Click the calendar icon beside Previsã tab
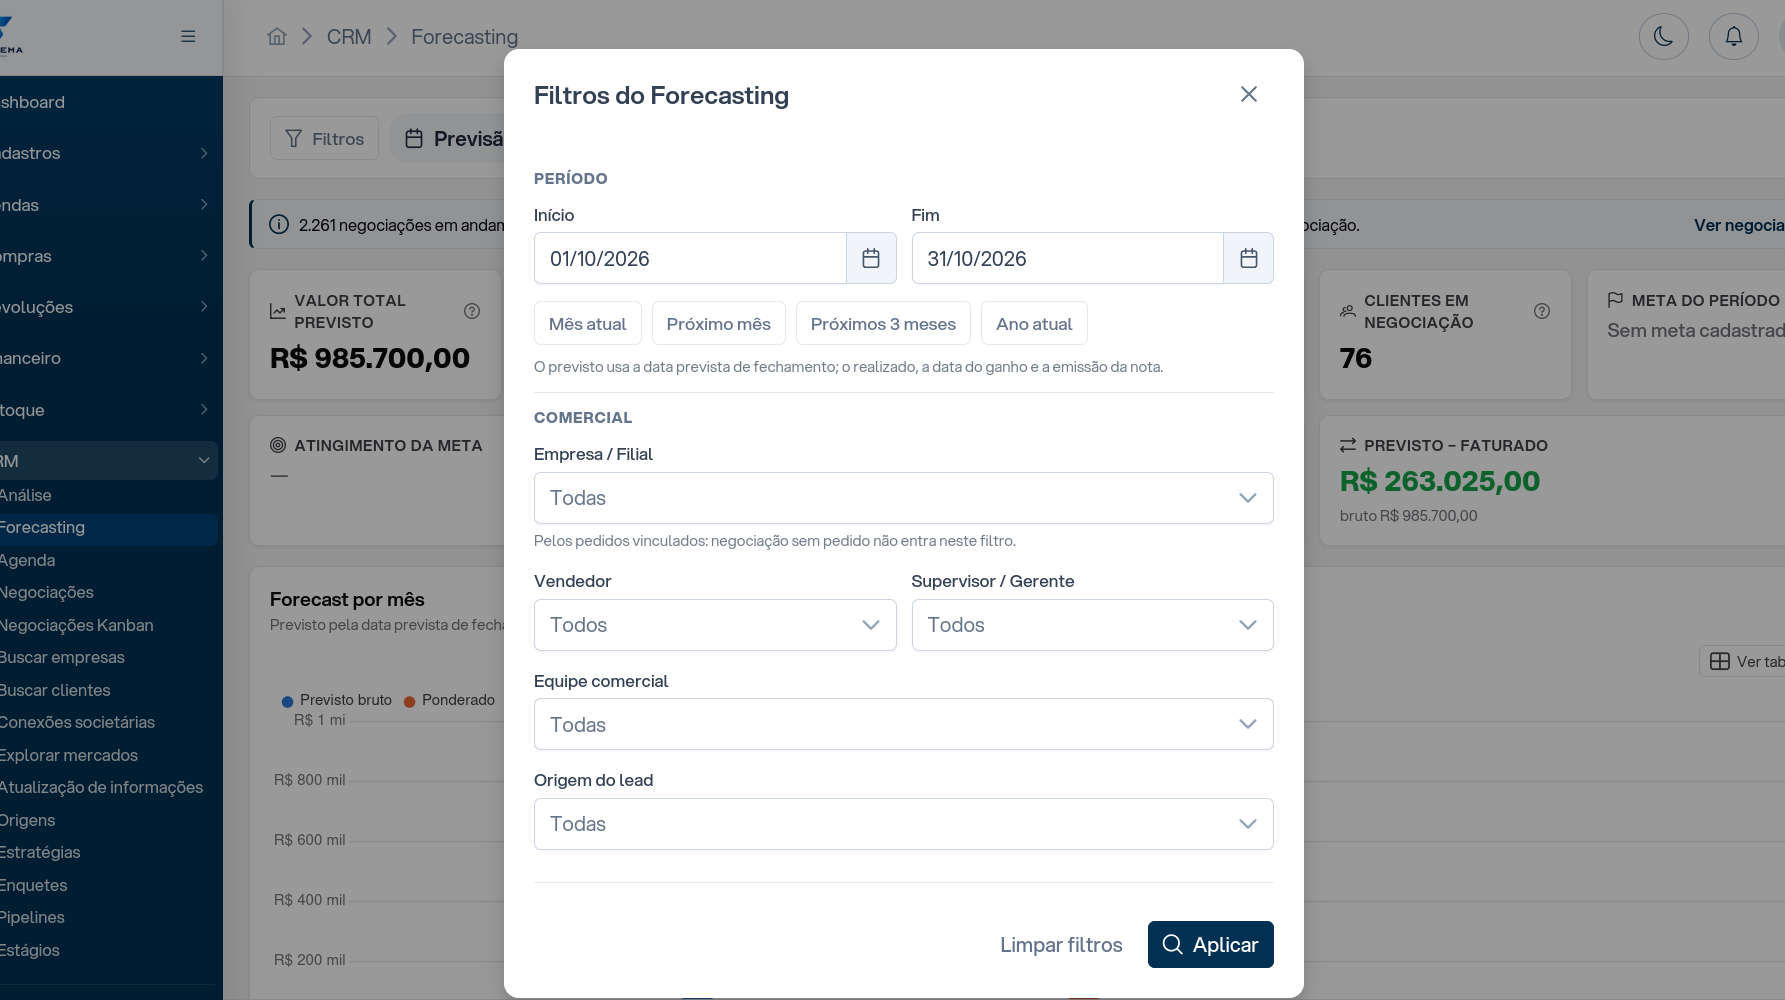This screenshot has width=1785, height=1000. click(x=414, y=138)
